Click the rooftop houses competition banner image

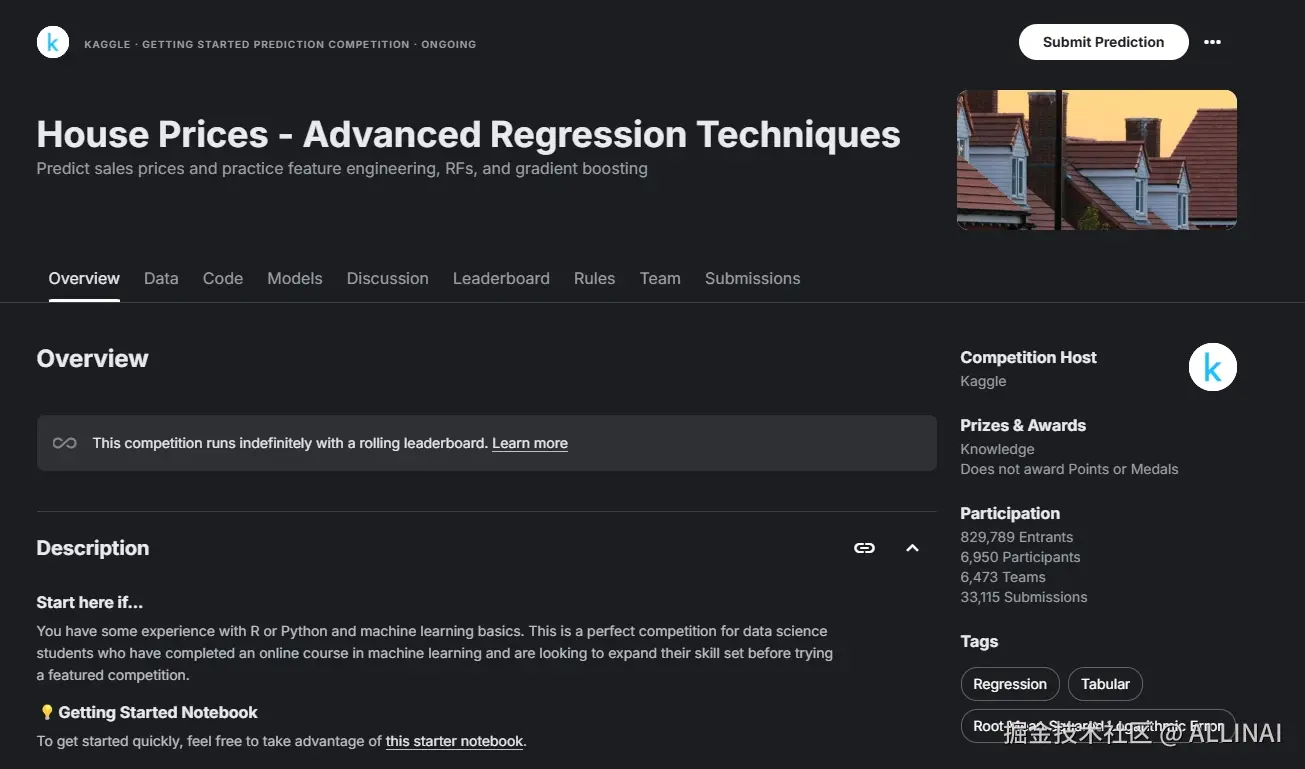coord(1097,160)
